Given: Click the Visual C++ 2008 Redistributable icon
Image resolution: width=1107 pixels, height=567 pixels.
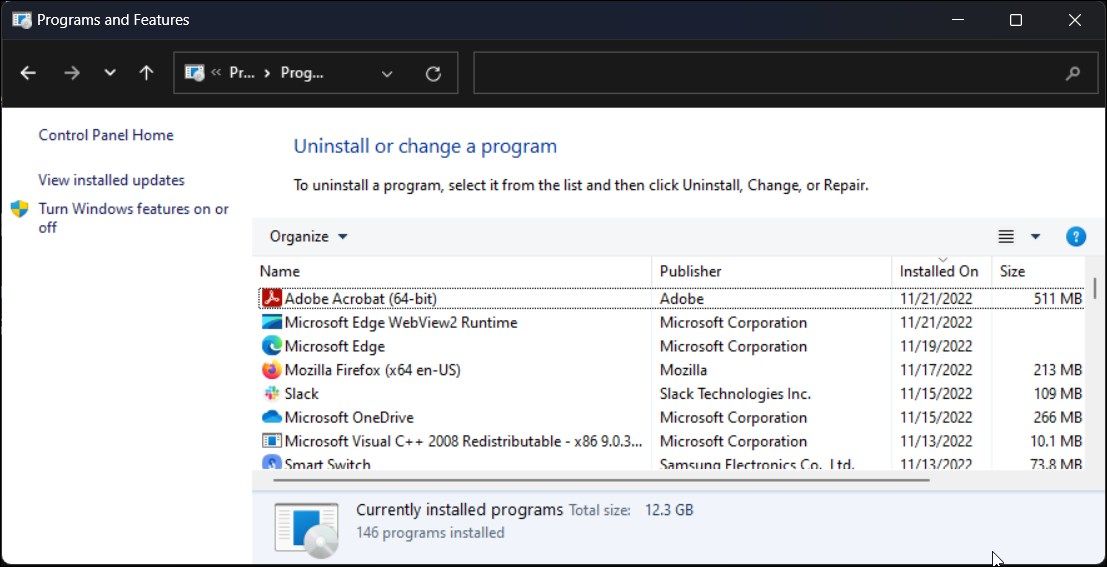Looking at the screenshot, I should [272, 441].
